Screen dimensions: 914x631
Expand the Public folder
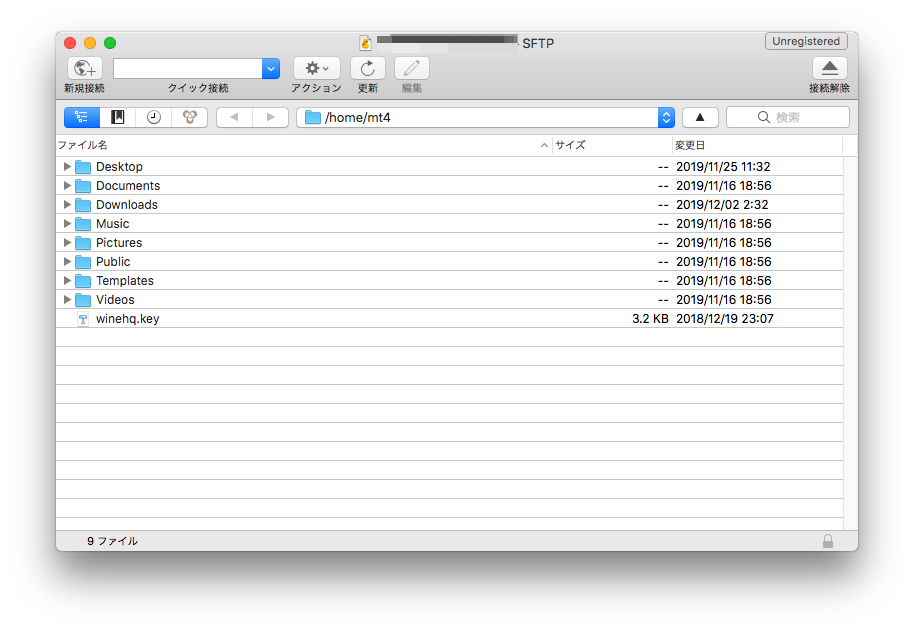(x=67, y=262)
